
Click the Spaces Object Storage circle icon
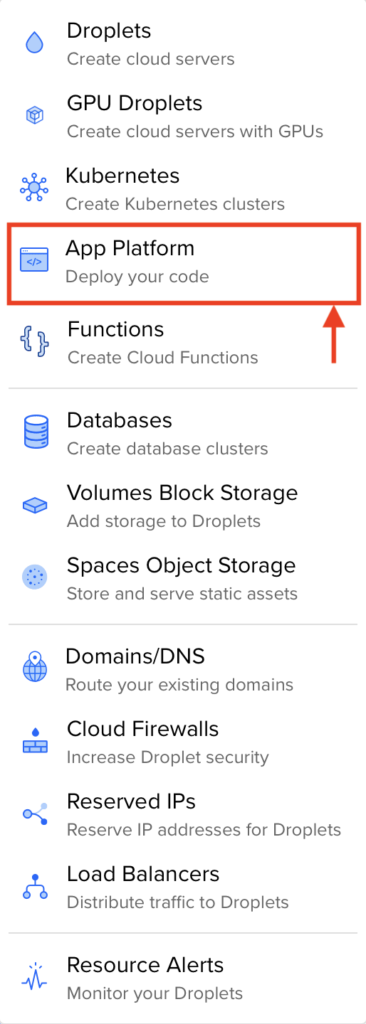click(34, 577)
